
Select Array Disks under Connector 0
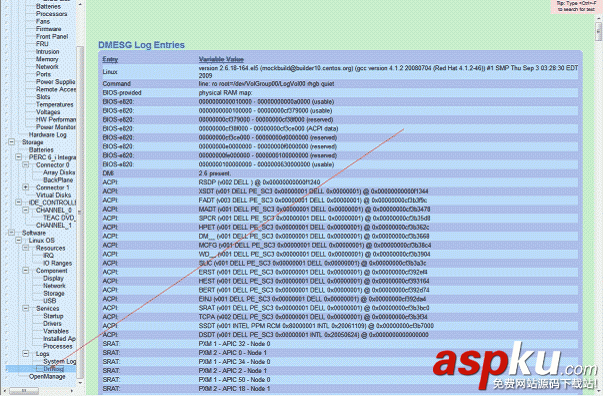[59, 172]
